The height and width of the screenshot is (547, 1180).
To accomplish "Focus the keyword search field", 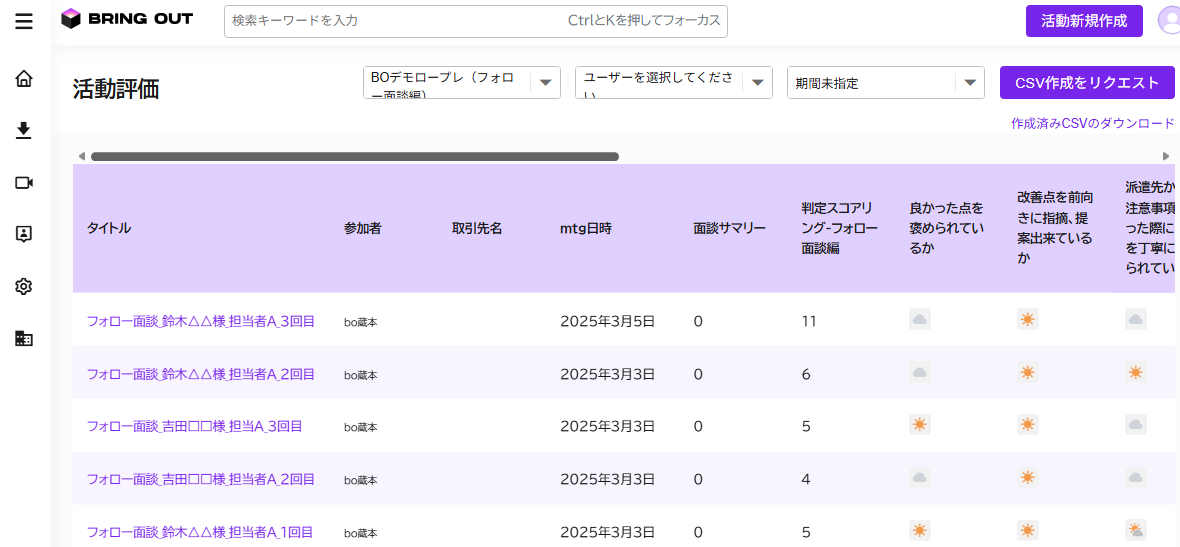I will pyautogui.click(x=476, y=21).
